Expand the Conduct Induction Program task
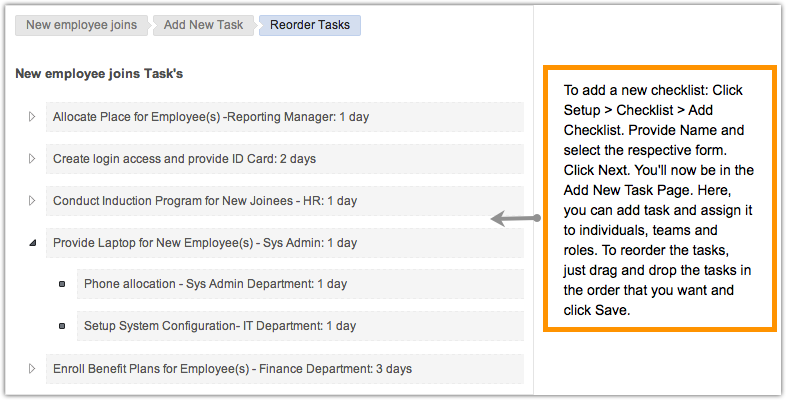The height and width of the screenshot is (400, 786). coord(32,201)
